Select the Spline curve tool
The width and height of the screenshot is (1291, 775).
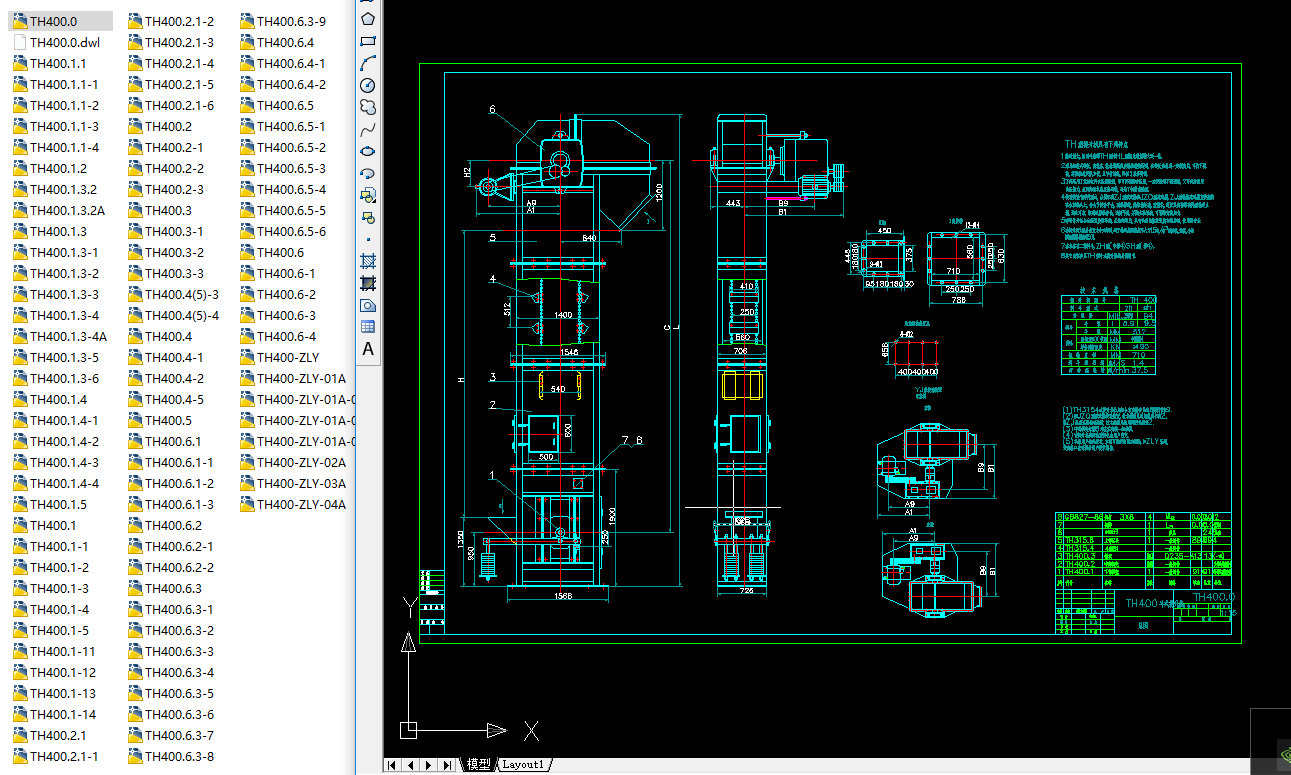click(x=368, y=129)
